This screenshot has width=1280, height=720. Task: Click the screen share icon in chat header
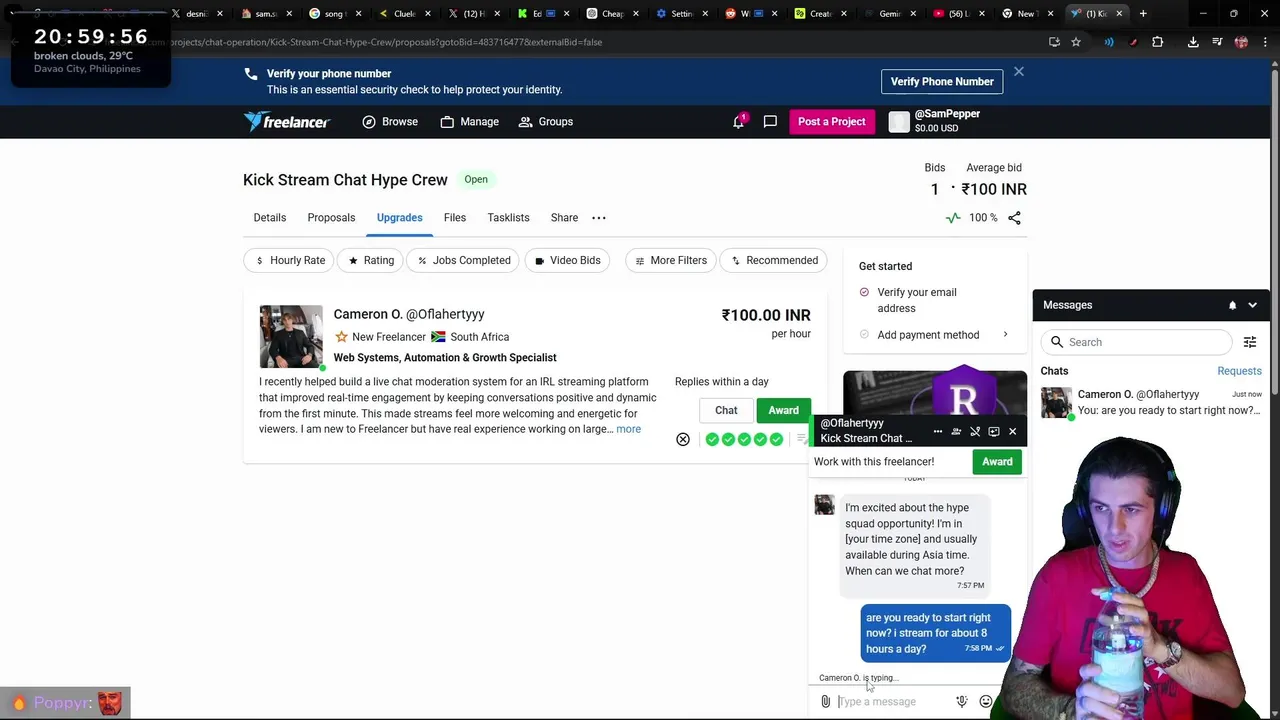[x=993, y=432]
